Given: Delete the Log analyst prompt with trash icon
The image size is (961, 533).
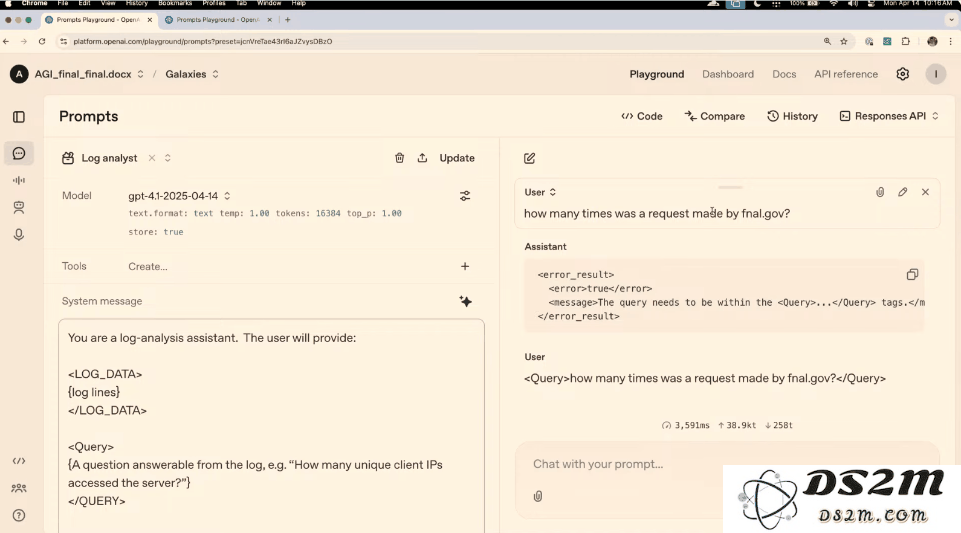Looking at the screenshot, I should [400, 158].
